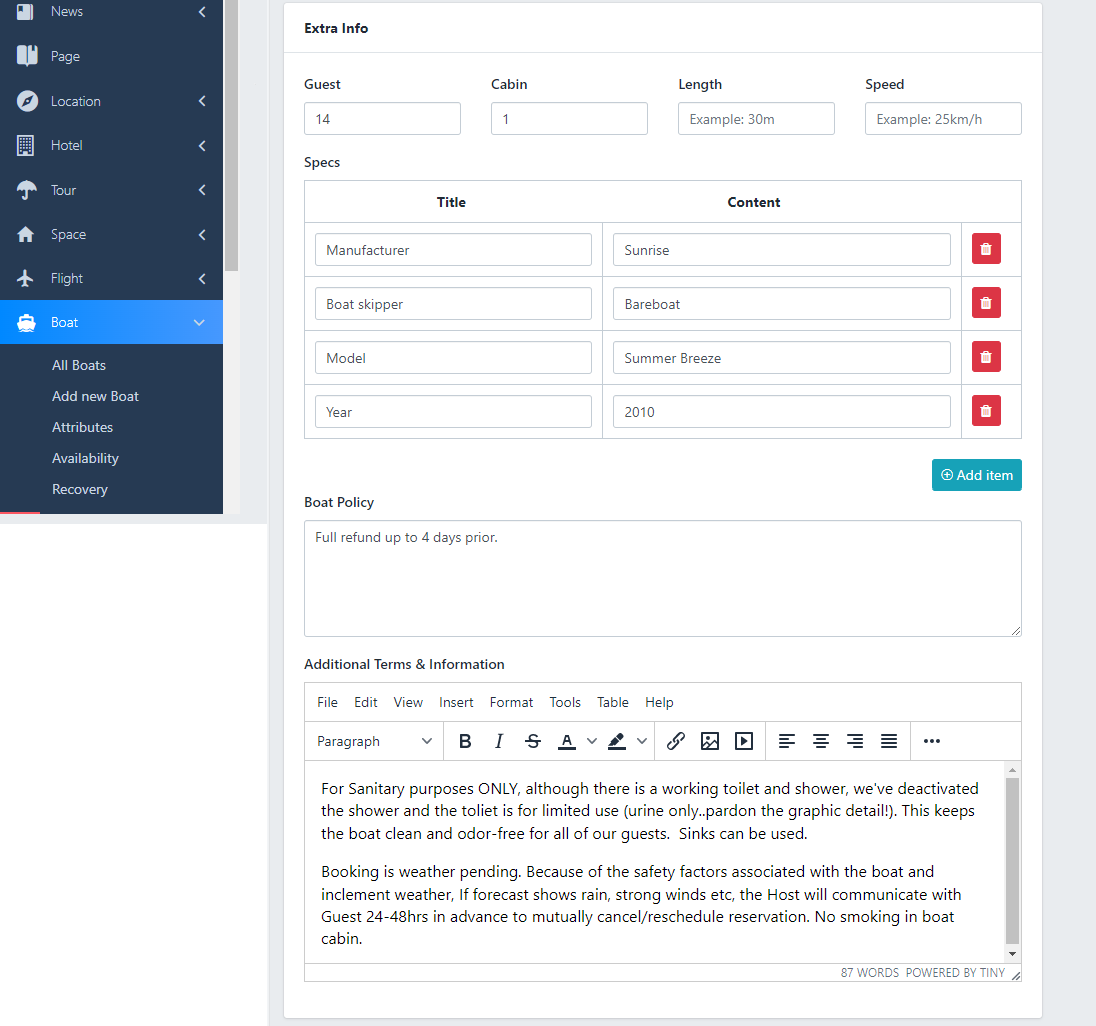Image resolution: width=1096 pixels, height=1026 pixels.
Task: Open the Paragraph format dropdown
Action: point(374,741)
